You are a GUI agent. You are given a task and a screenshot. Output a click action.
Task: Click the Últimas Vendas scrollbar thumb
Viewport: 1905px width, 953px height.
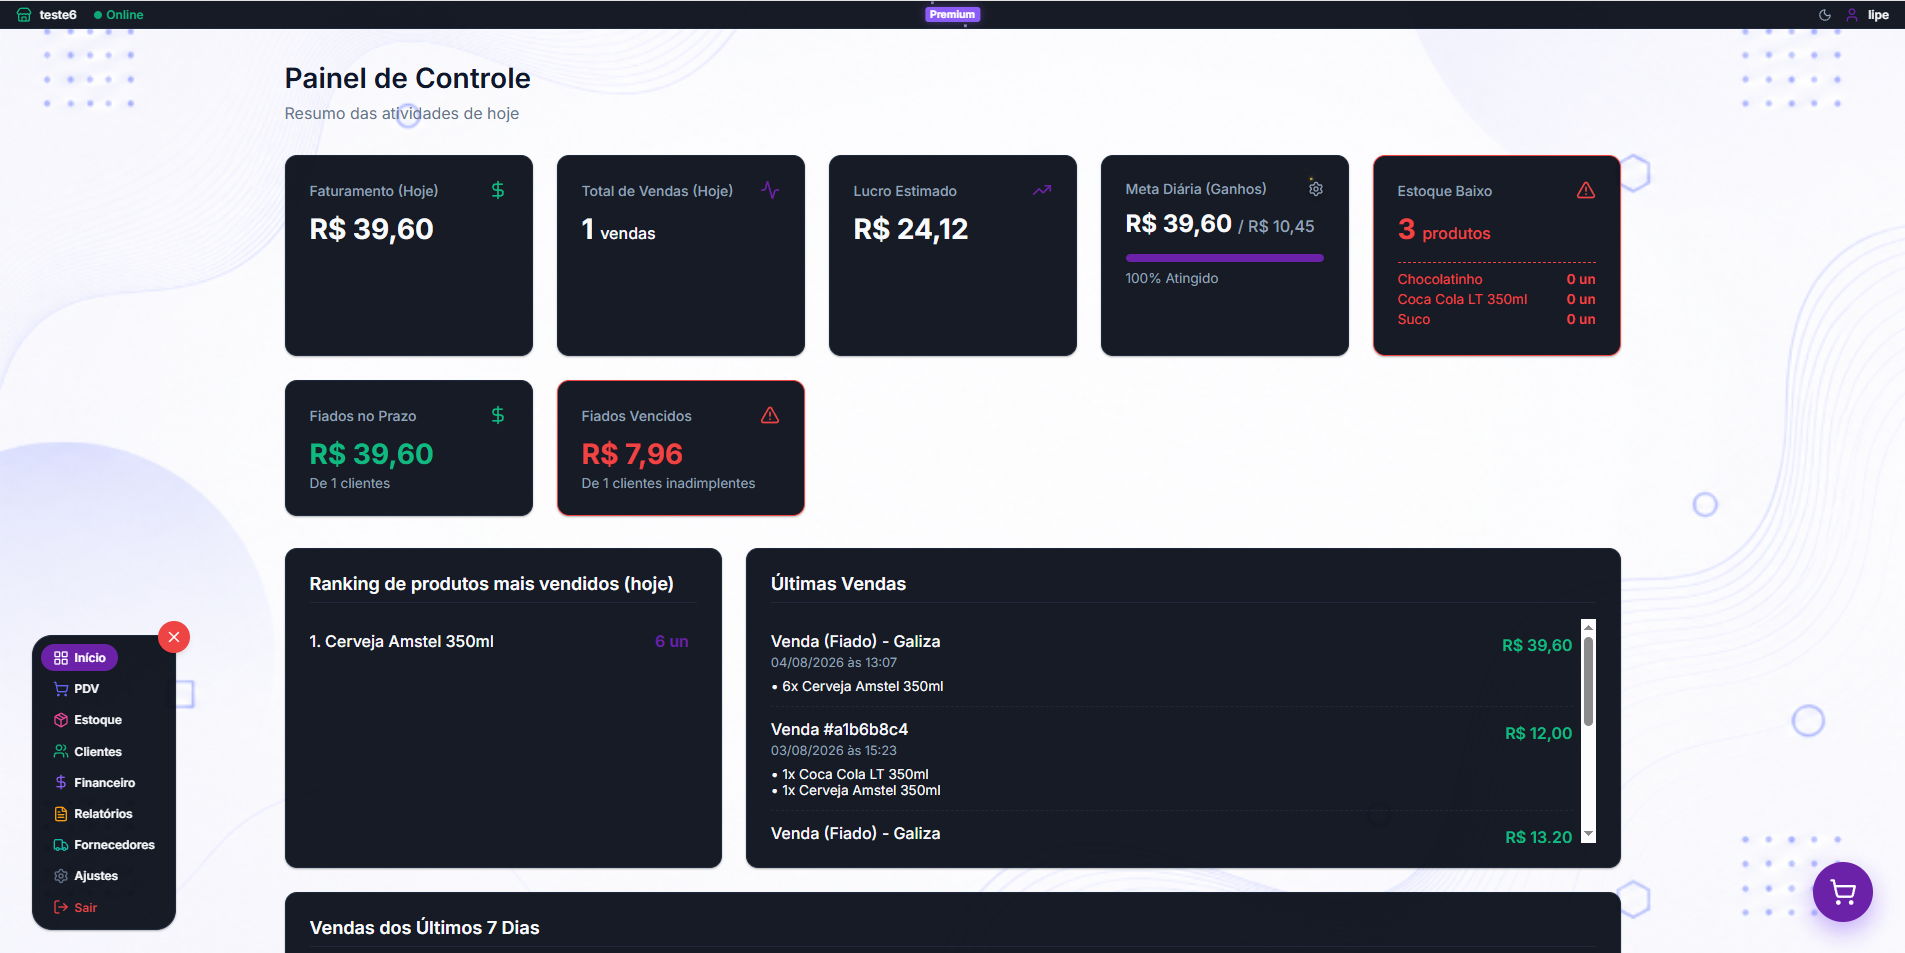click(1588, 681)
